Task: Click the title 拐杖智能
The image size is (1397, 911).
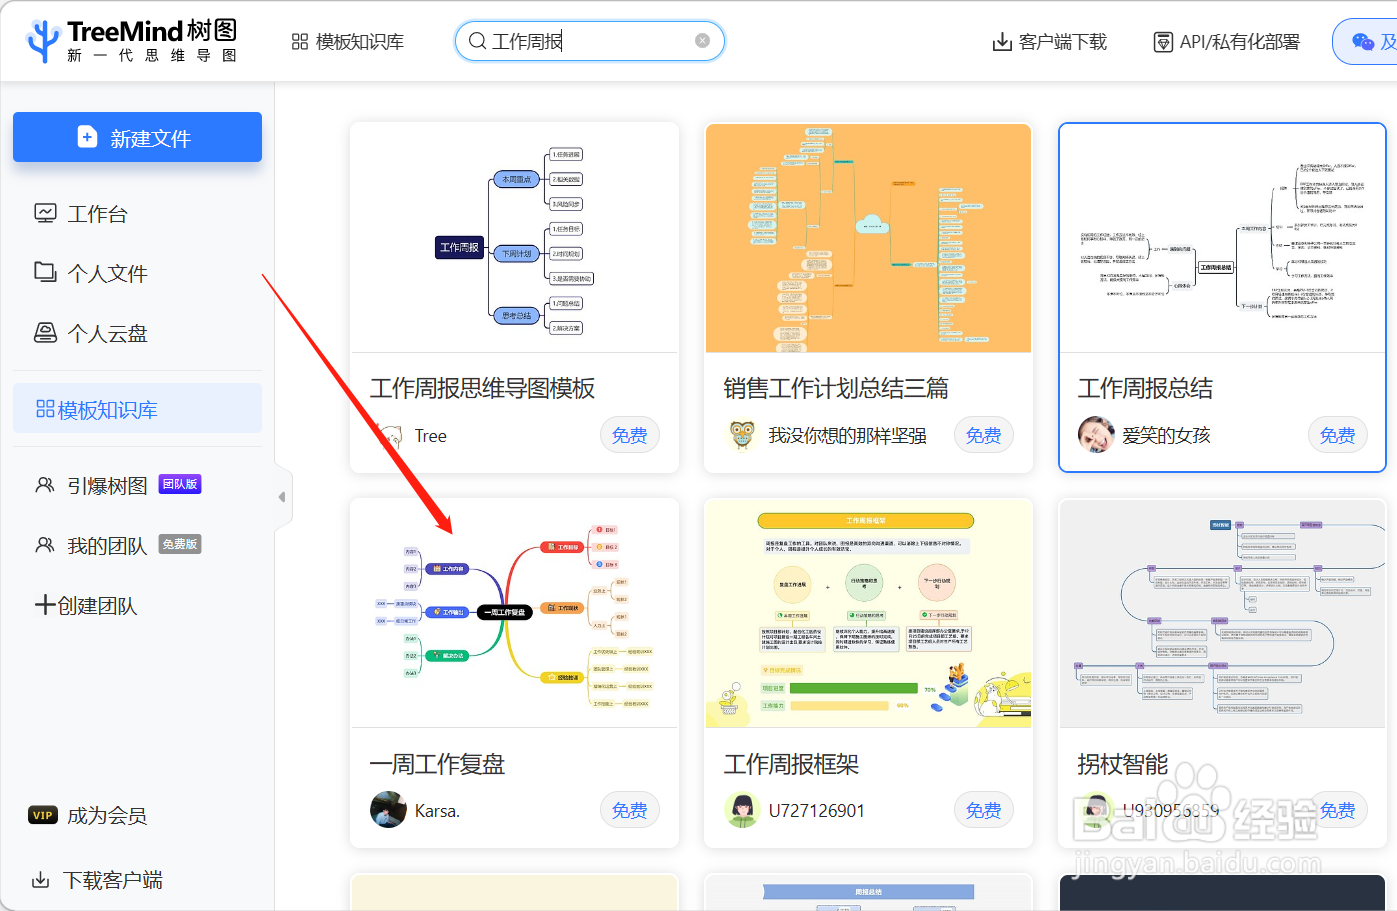Action: 1122,764
